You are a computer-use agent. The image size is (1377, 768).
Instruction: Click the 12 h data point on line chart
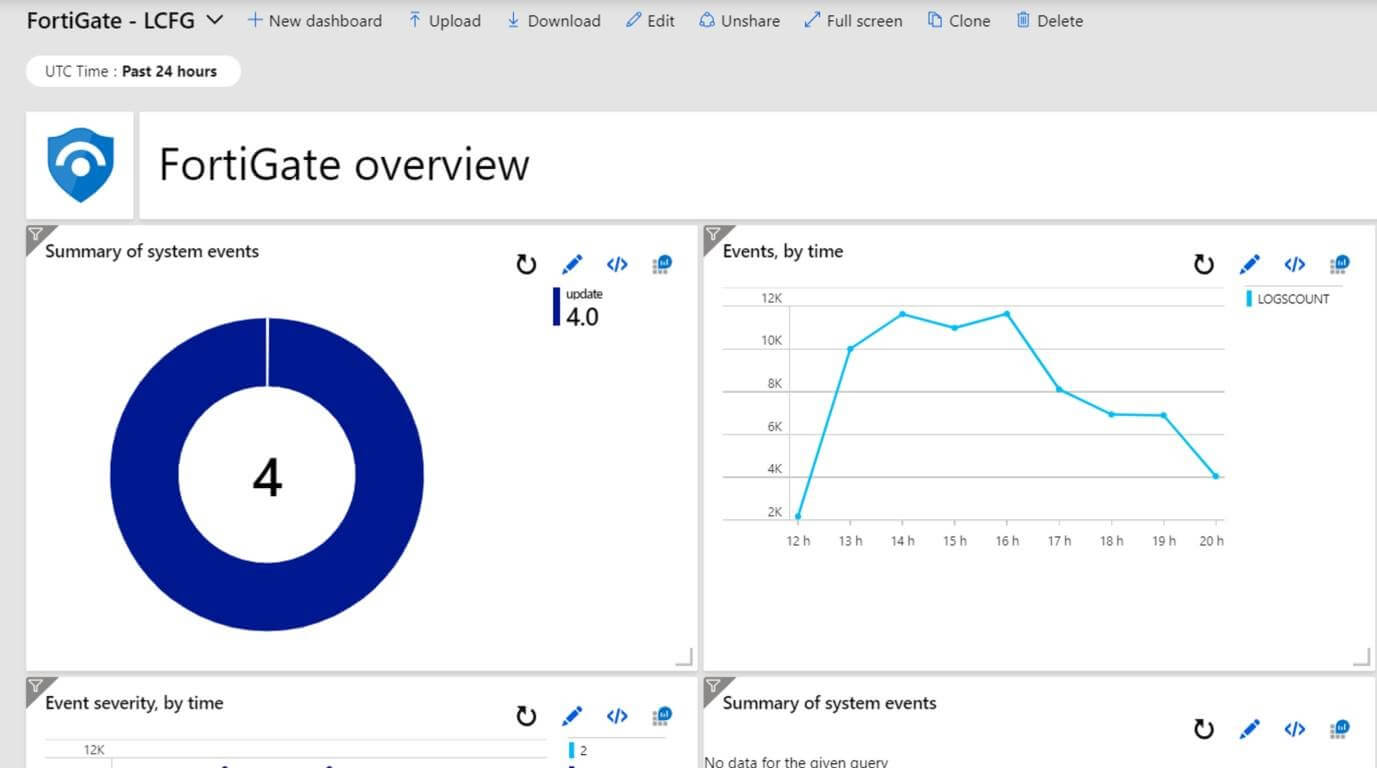tap(798, 516)
